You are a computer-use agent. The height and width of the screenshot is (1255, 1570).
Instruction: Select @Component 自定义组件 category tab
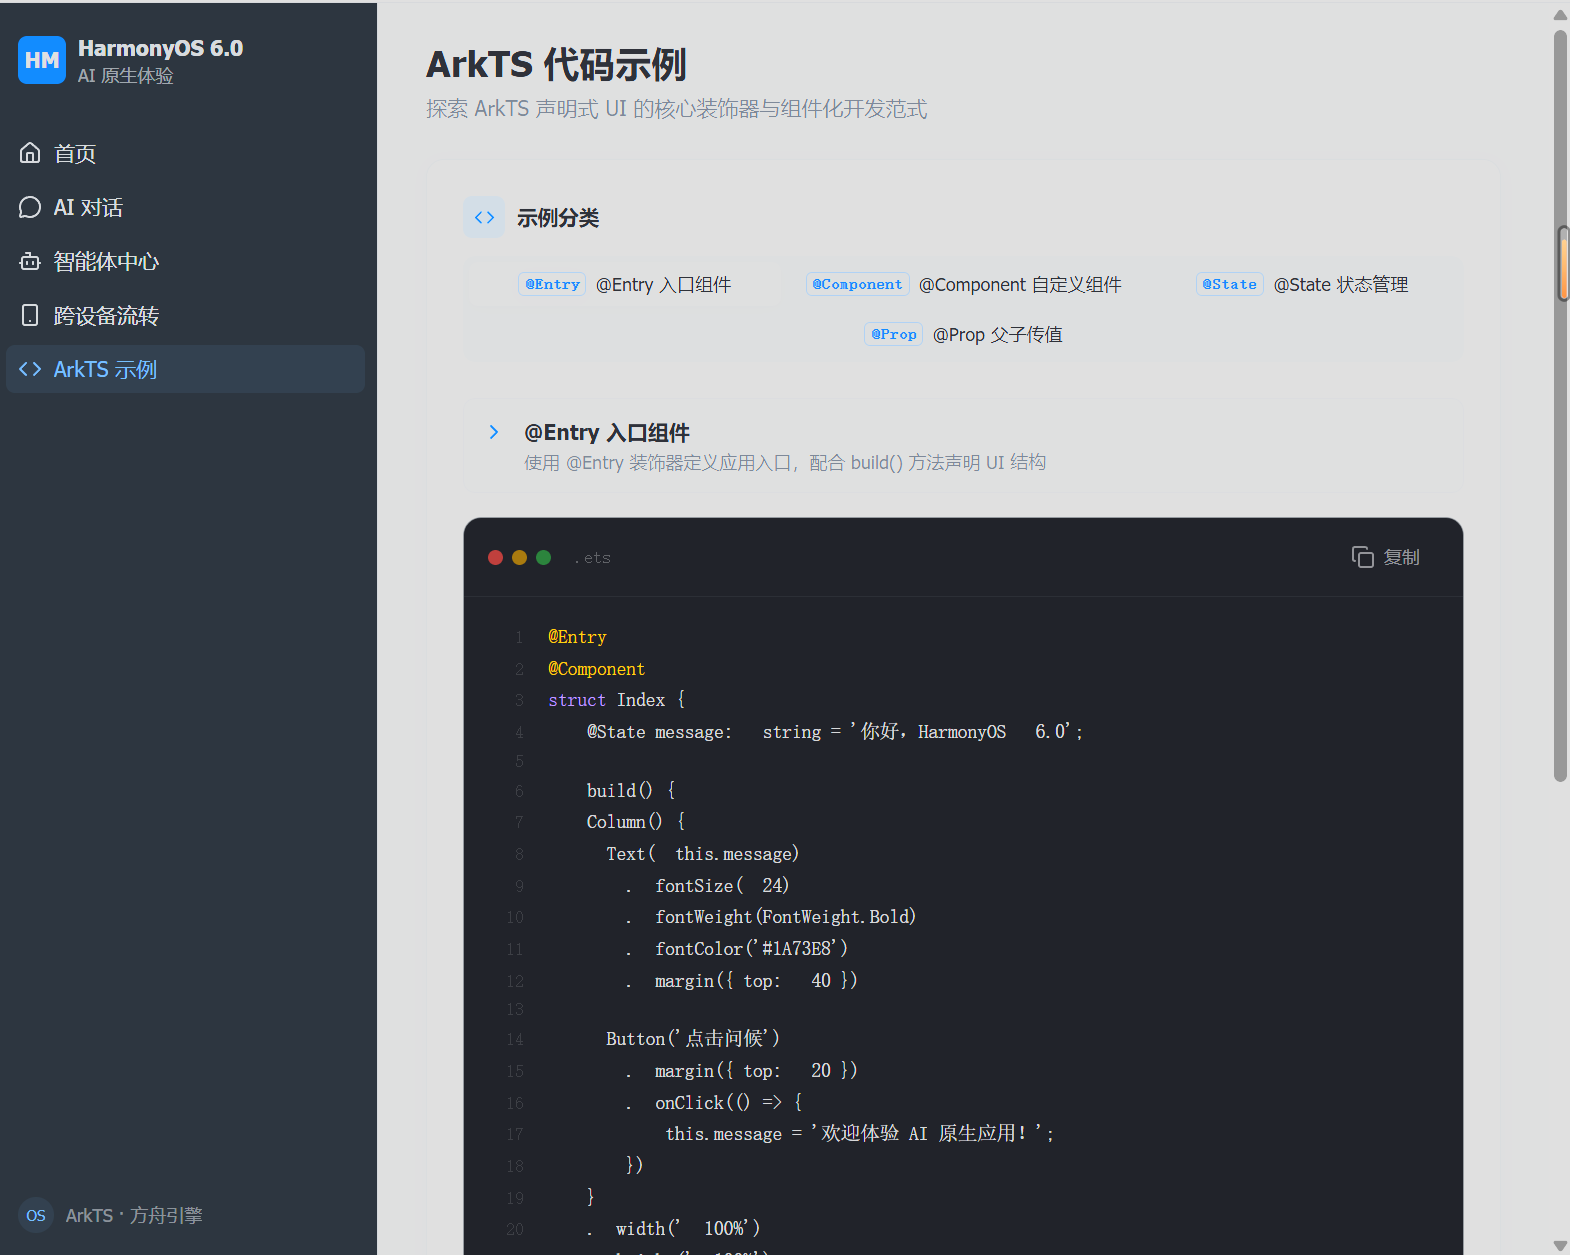tap(966, 285)
